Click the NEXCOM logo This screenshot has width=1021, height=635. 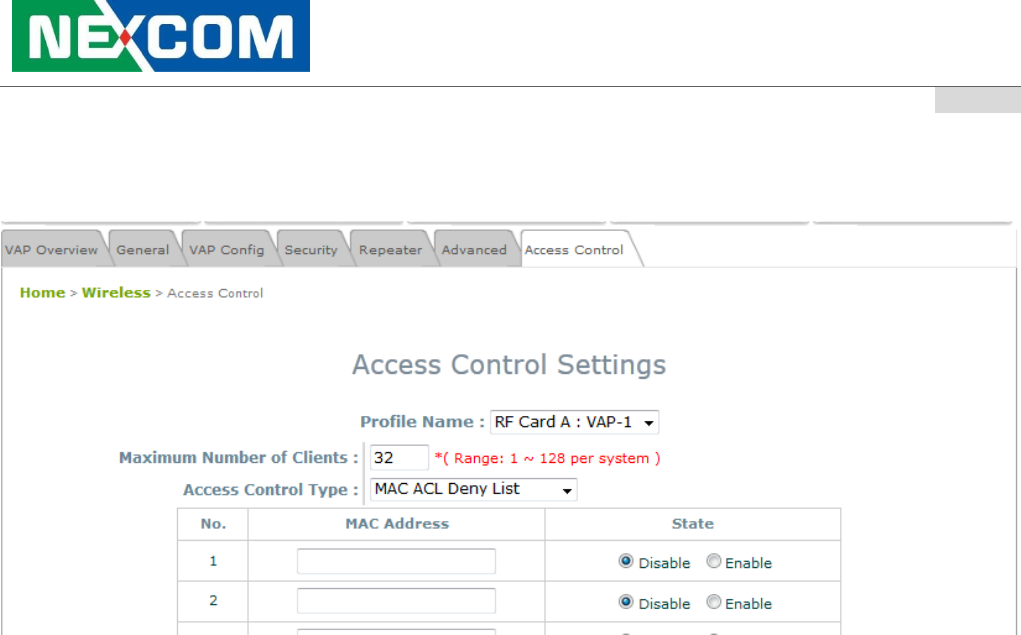tap(160, 37)
